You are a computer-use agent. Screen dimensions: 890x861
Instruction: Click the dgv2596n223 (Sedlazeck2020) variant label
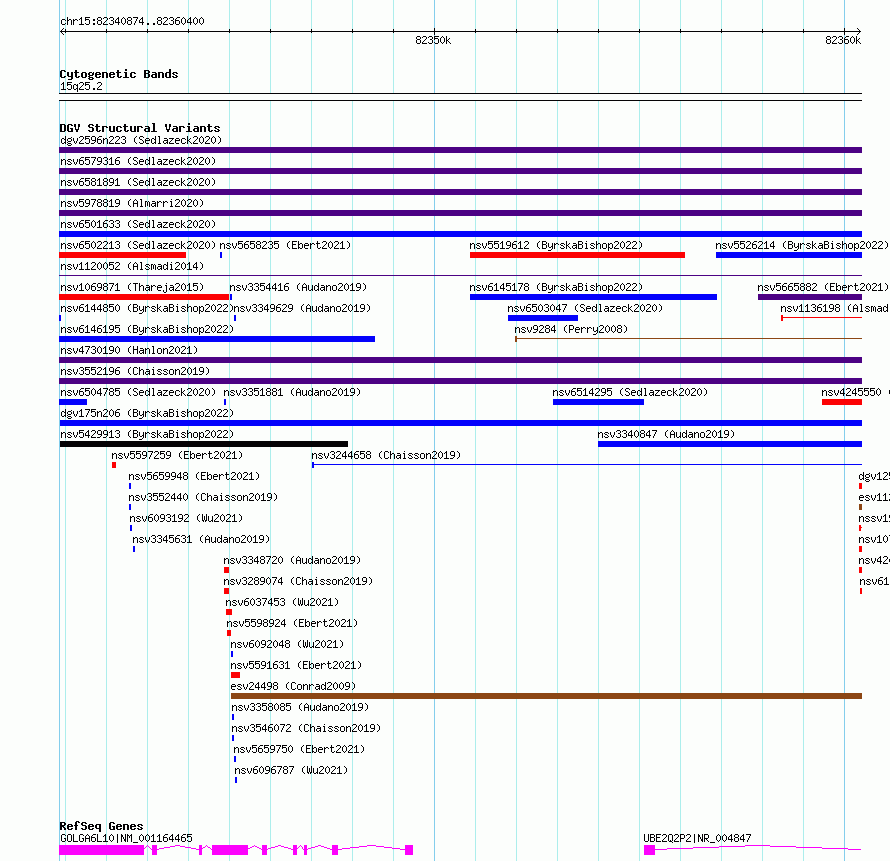tap(141, 140)
